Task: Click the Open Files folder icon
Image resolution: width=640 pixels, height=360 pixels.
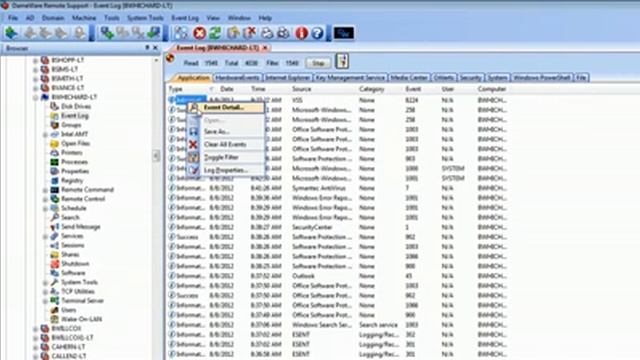Action: pos(54,144)
